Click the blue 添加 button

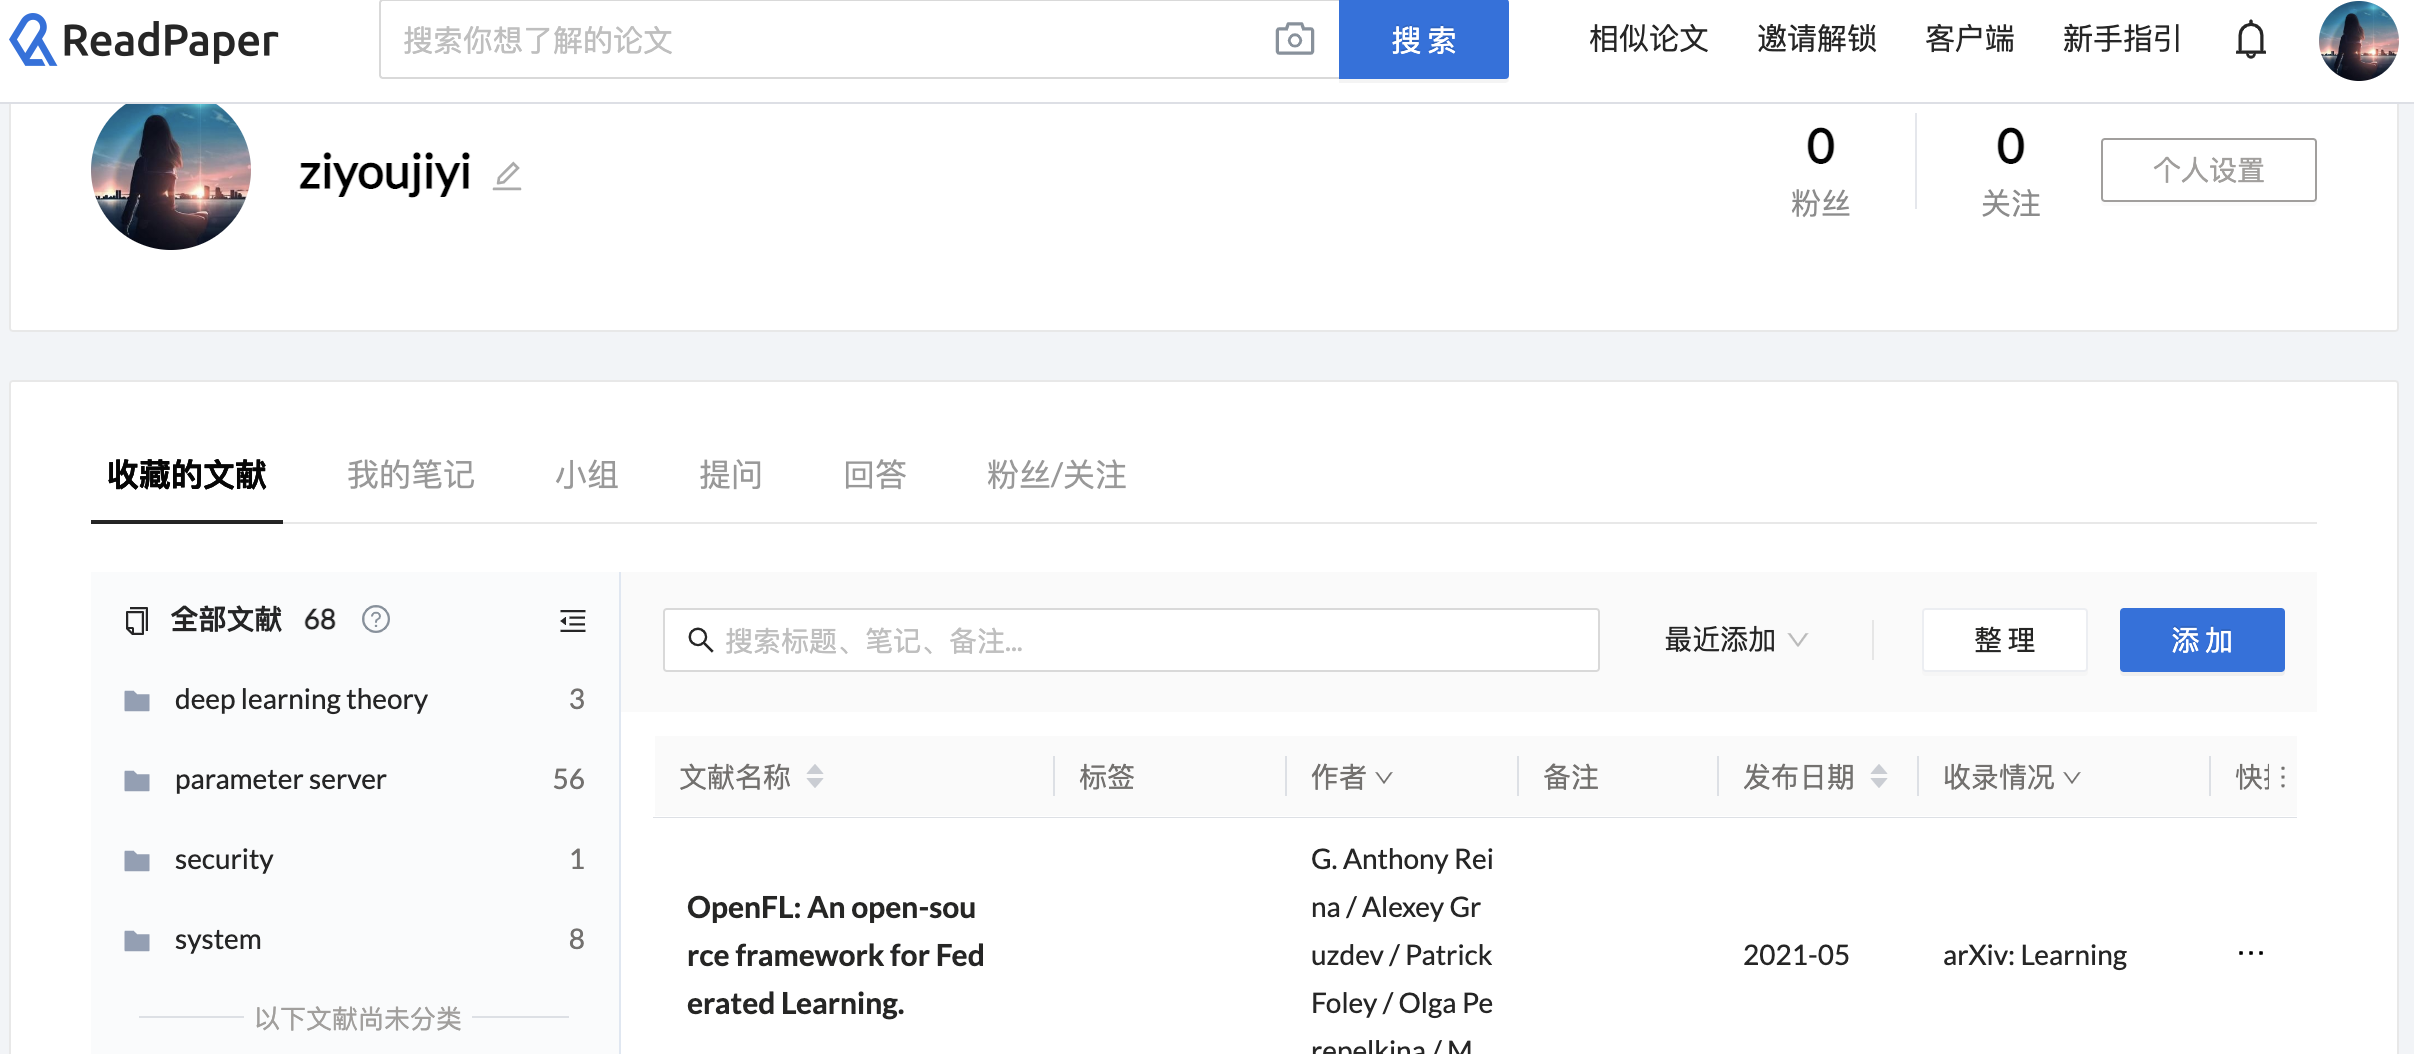(x=2201, y=640)
